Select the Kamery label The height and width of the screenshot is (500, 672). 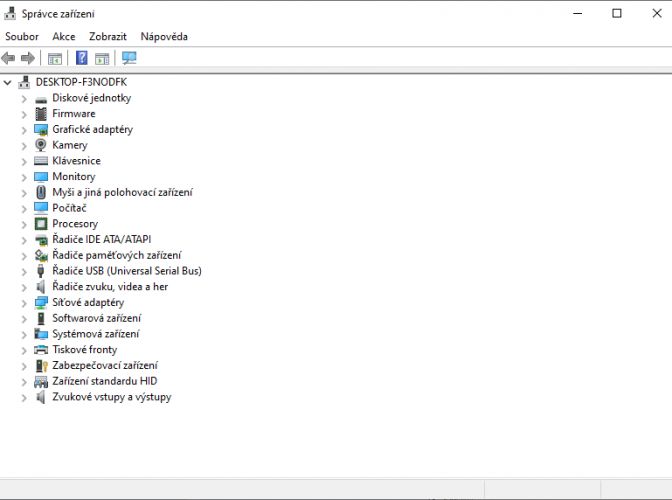(70, 145)
